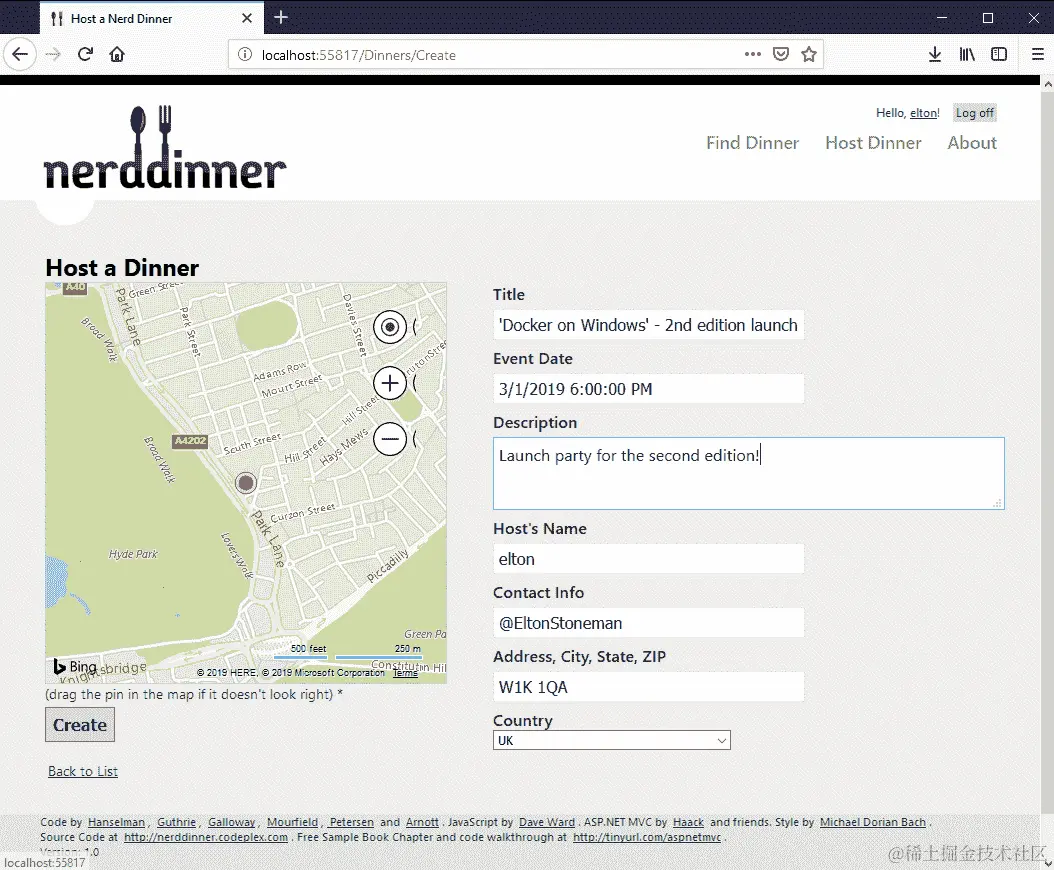Image resolution: width=1054 pixels, height=870 pixels.
Task: Open the elton profile link
Action: [923, 113]
